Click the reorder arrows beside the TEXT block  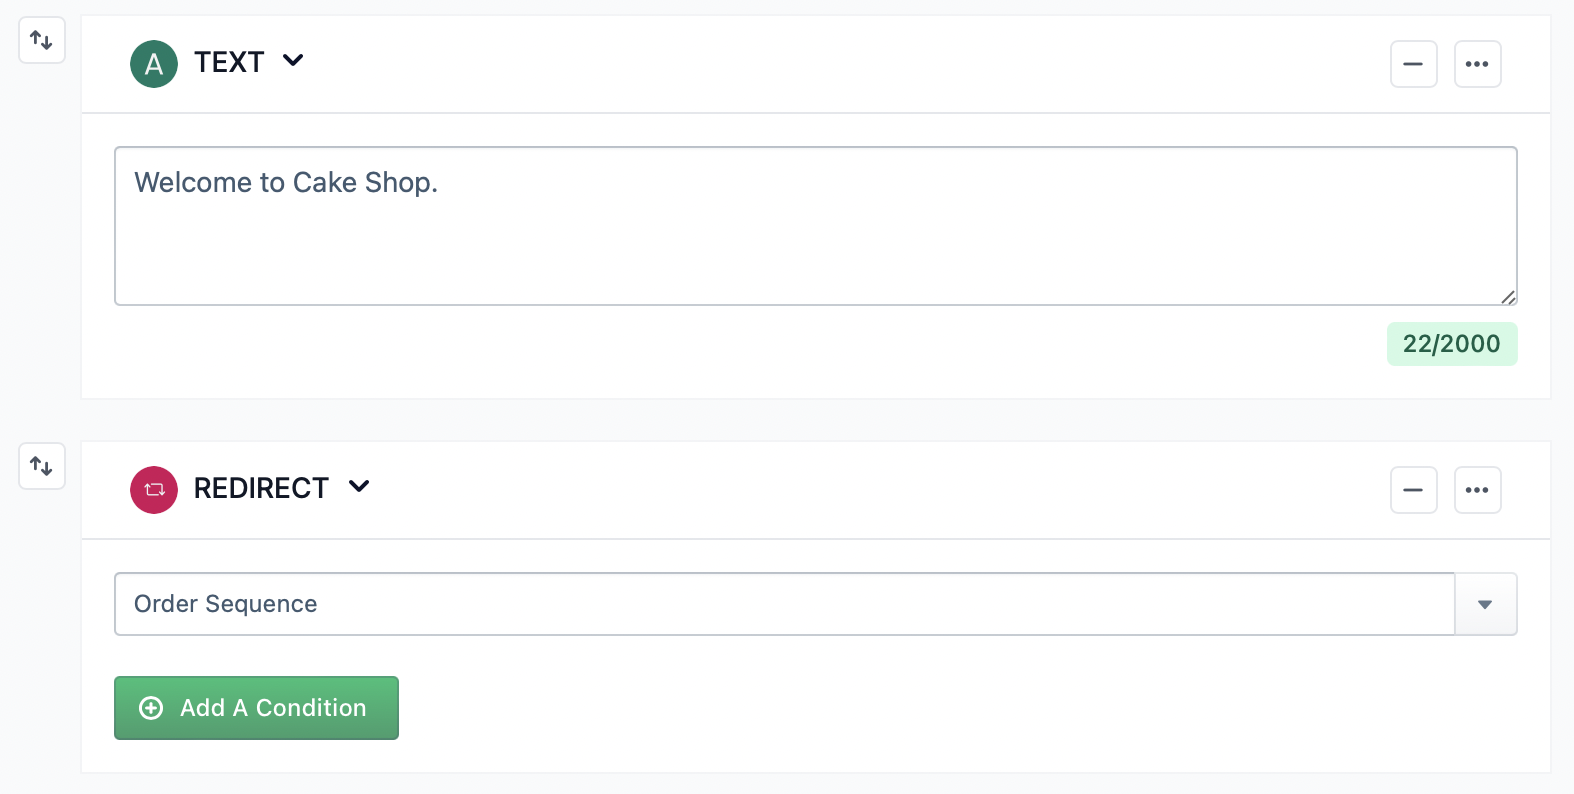[x=42, y=40]
